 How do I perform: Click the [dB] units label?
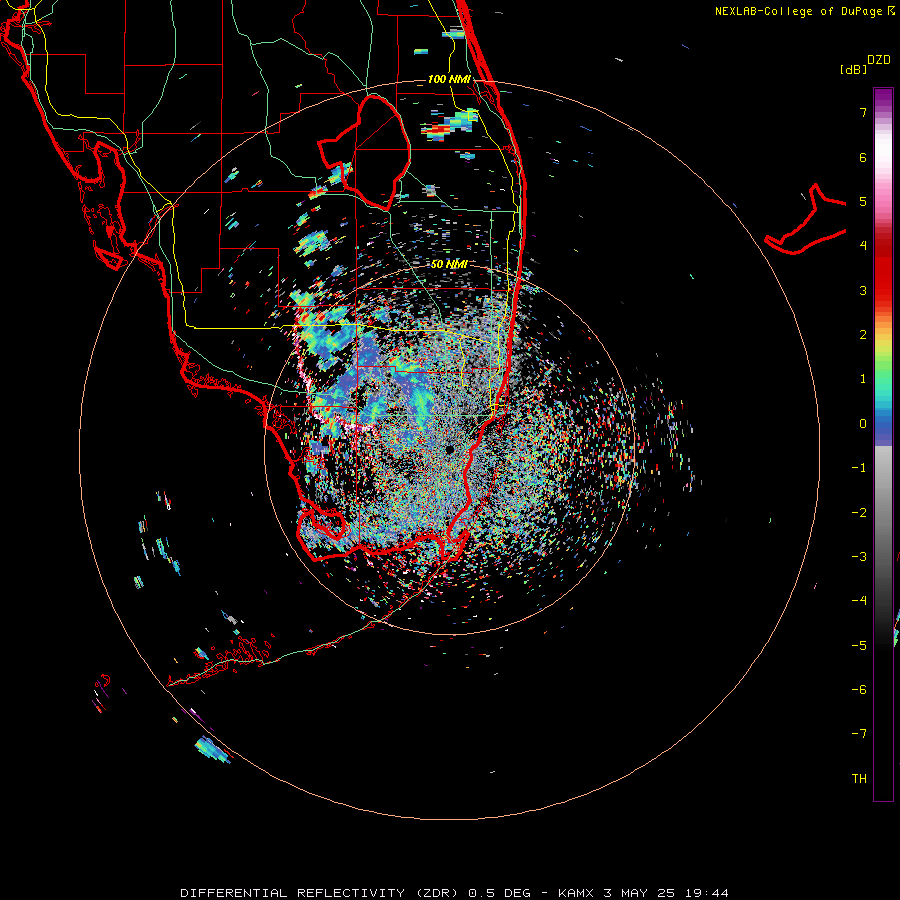point(854,70)
